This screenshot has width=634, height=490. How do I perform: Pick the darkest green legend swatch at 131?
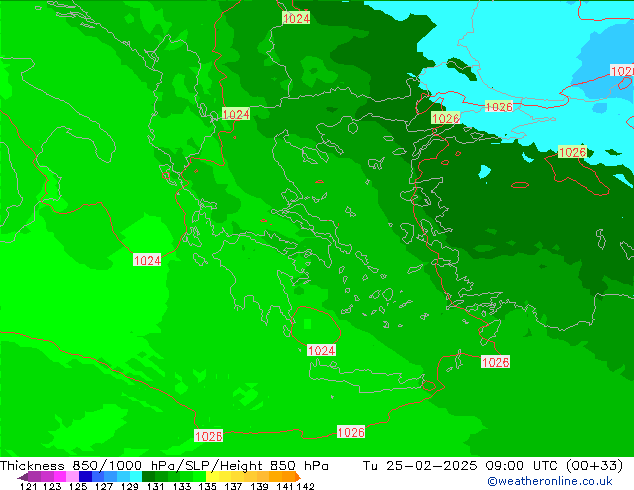pos(149,476)
